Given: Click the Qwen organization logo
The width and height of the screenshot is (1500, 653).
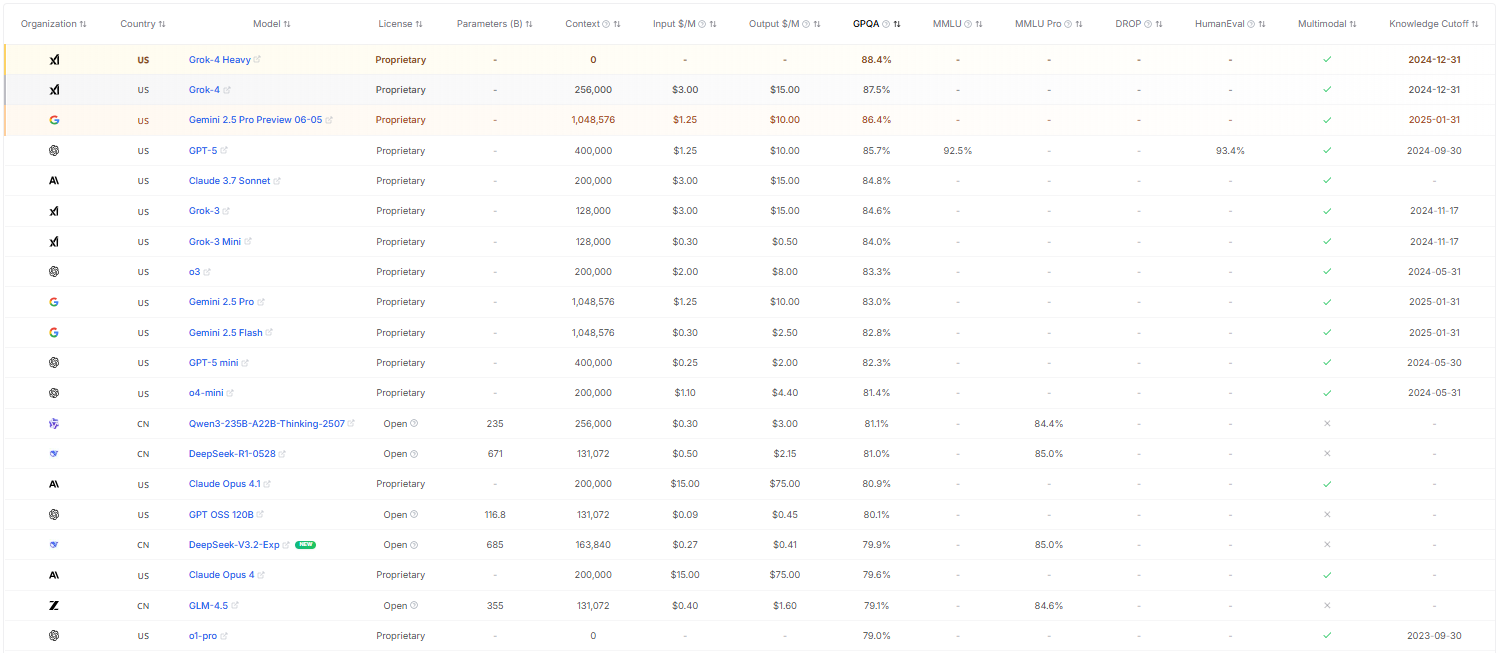Looking at the screenshot, I should (54, 424).
